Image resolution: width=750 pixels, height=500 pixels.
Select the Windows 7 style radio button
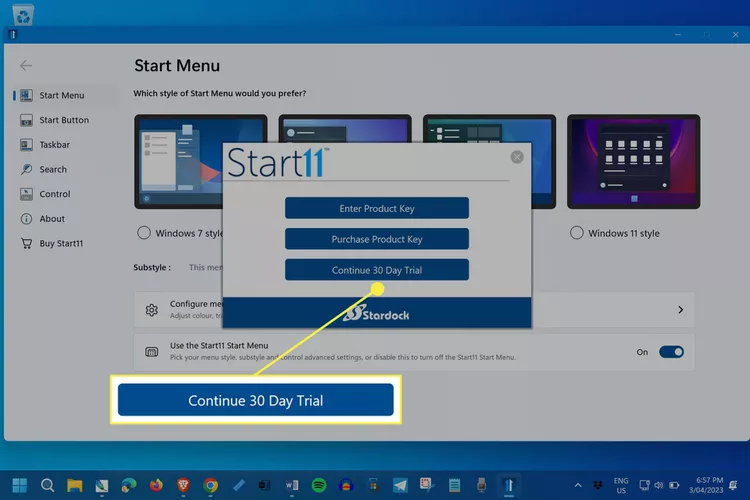pos(144,233)
